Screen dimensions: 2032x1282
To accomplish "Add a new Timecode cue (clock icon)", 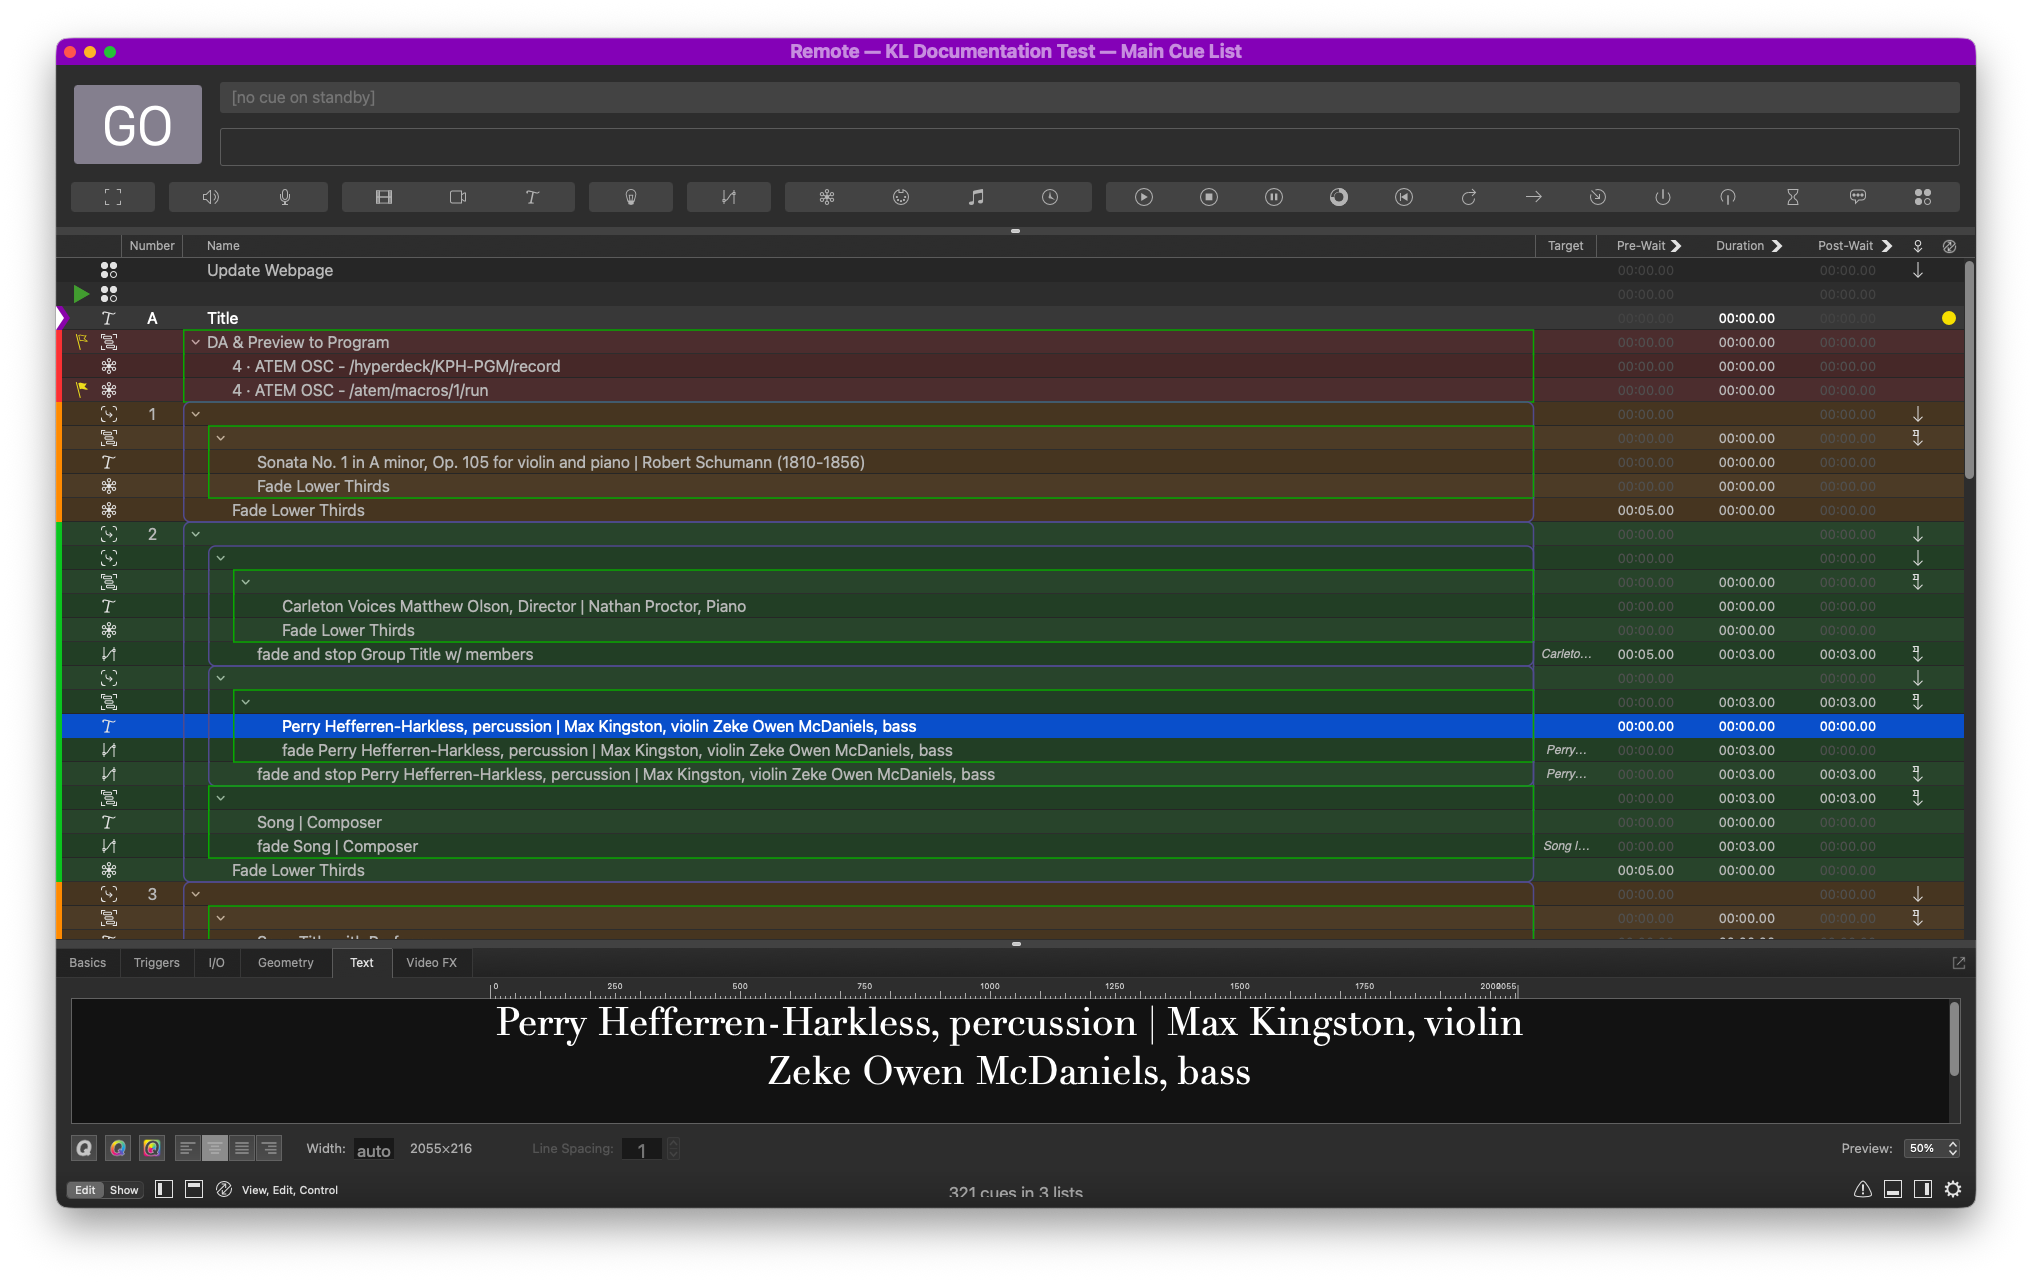I will click(1050, 197).
